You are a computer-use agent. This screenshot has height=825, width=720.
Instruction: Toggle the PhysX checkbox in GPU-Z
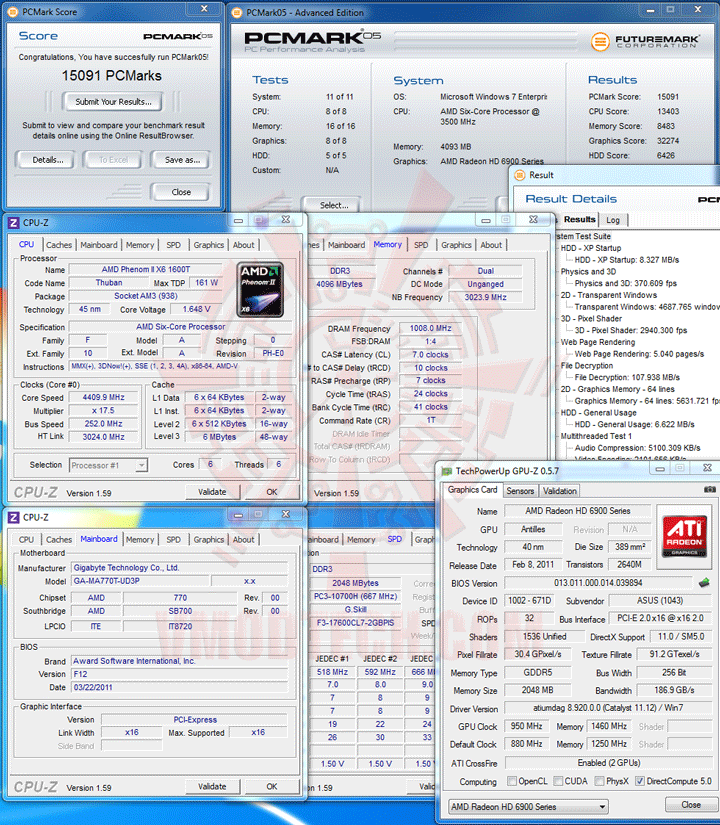point(599,781)
